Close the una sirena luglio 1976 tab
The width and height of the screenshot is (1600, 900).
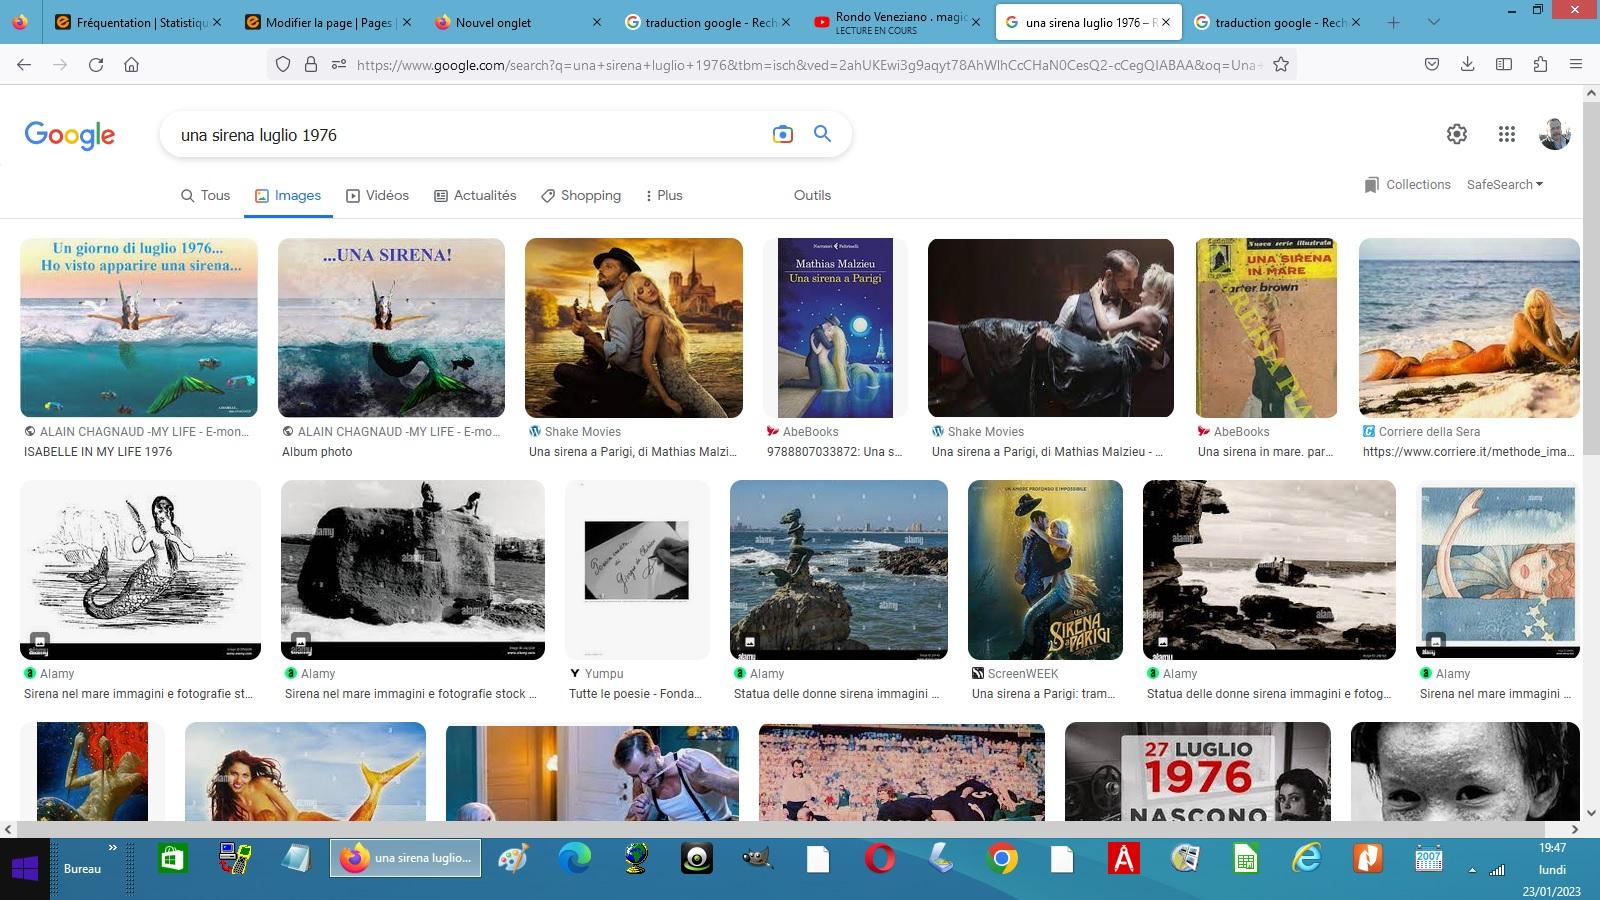(1166, 22)
